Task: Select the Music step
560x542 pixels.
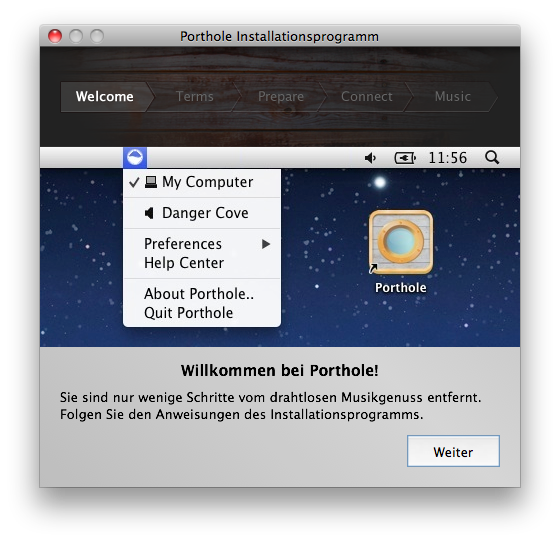Action: pyautogui.click(x=452, y=97)
